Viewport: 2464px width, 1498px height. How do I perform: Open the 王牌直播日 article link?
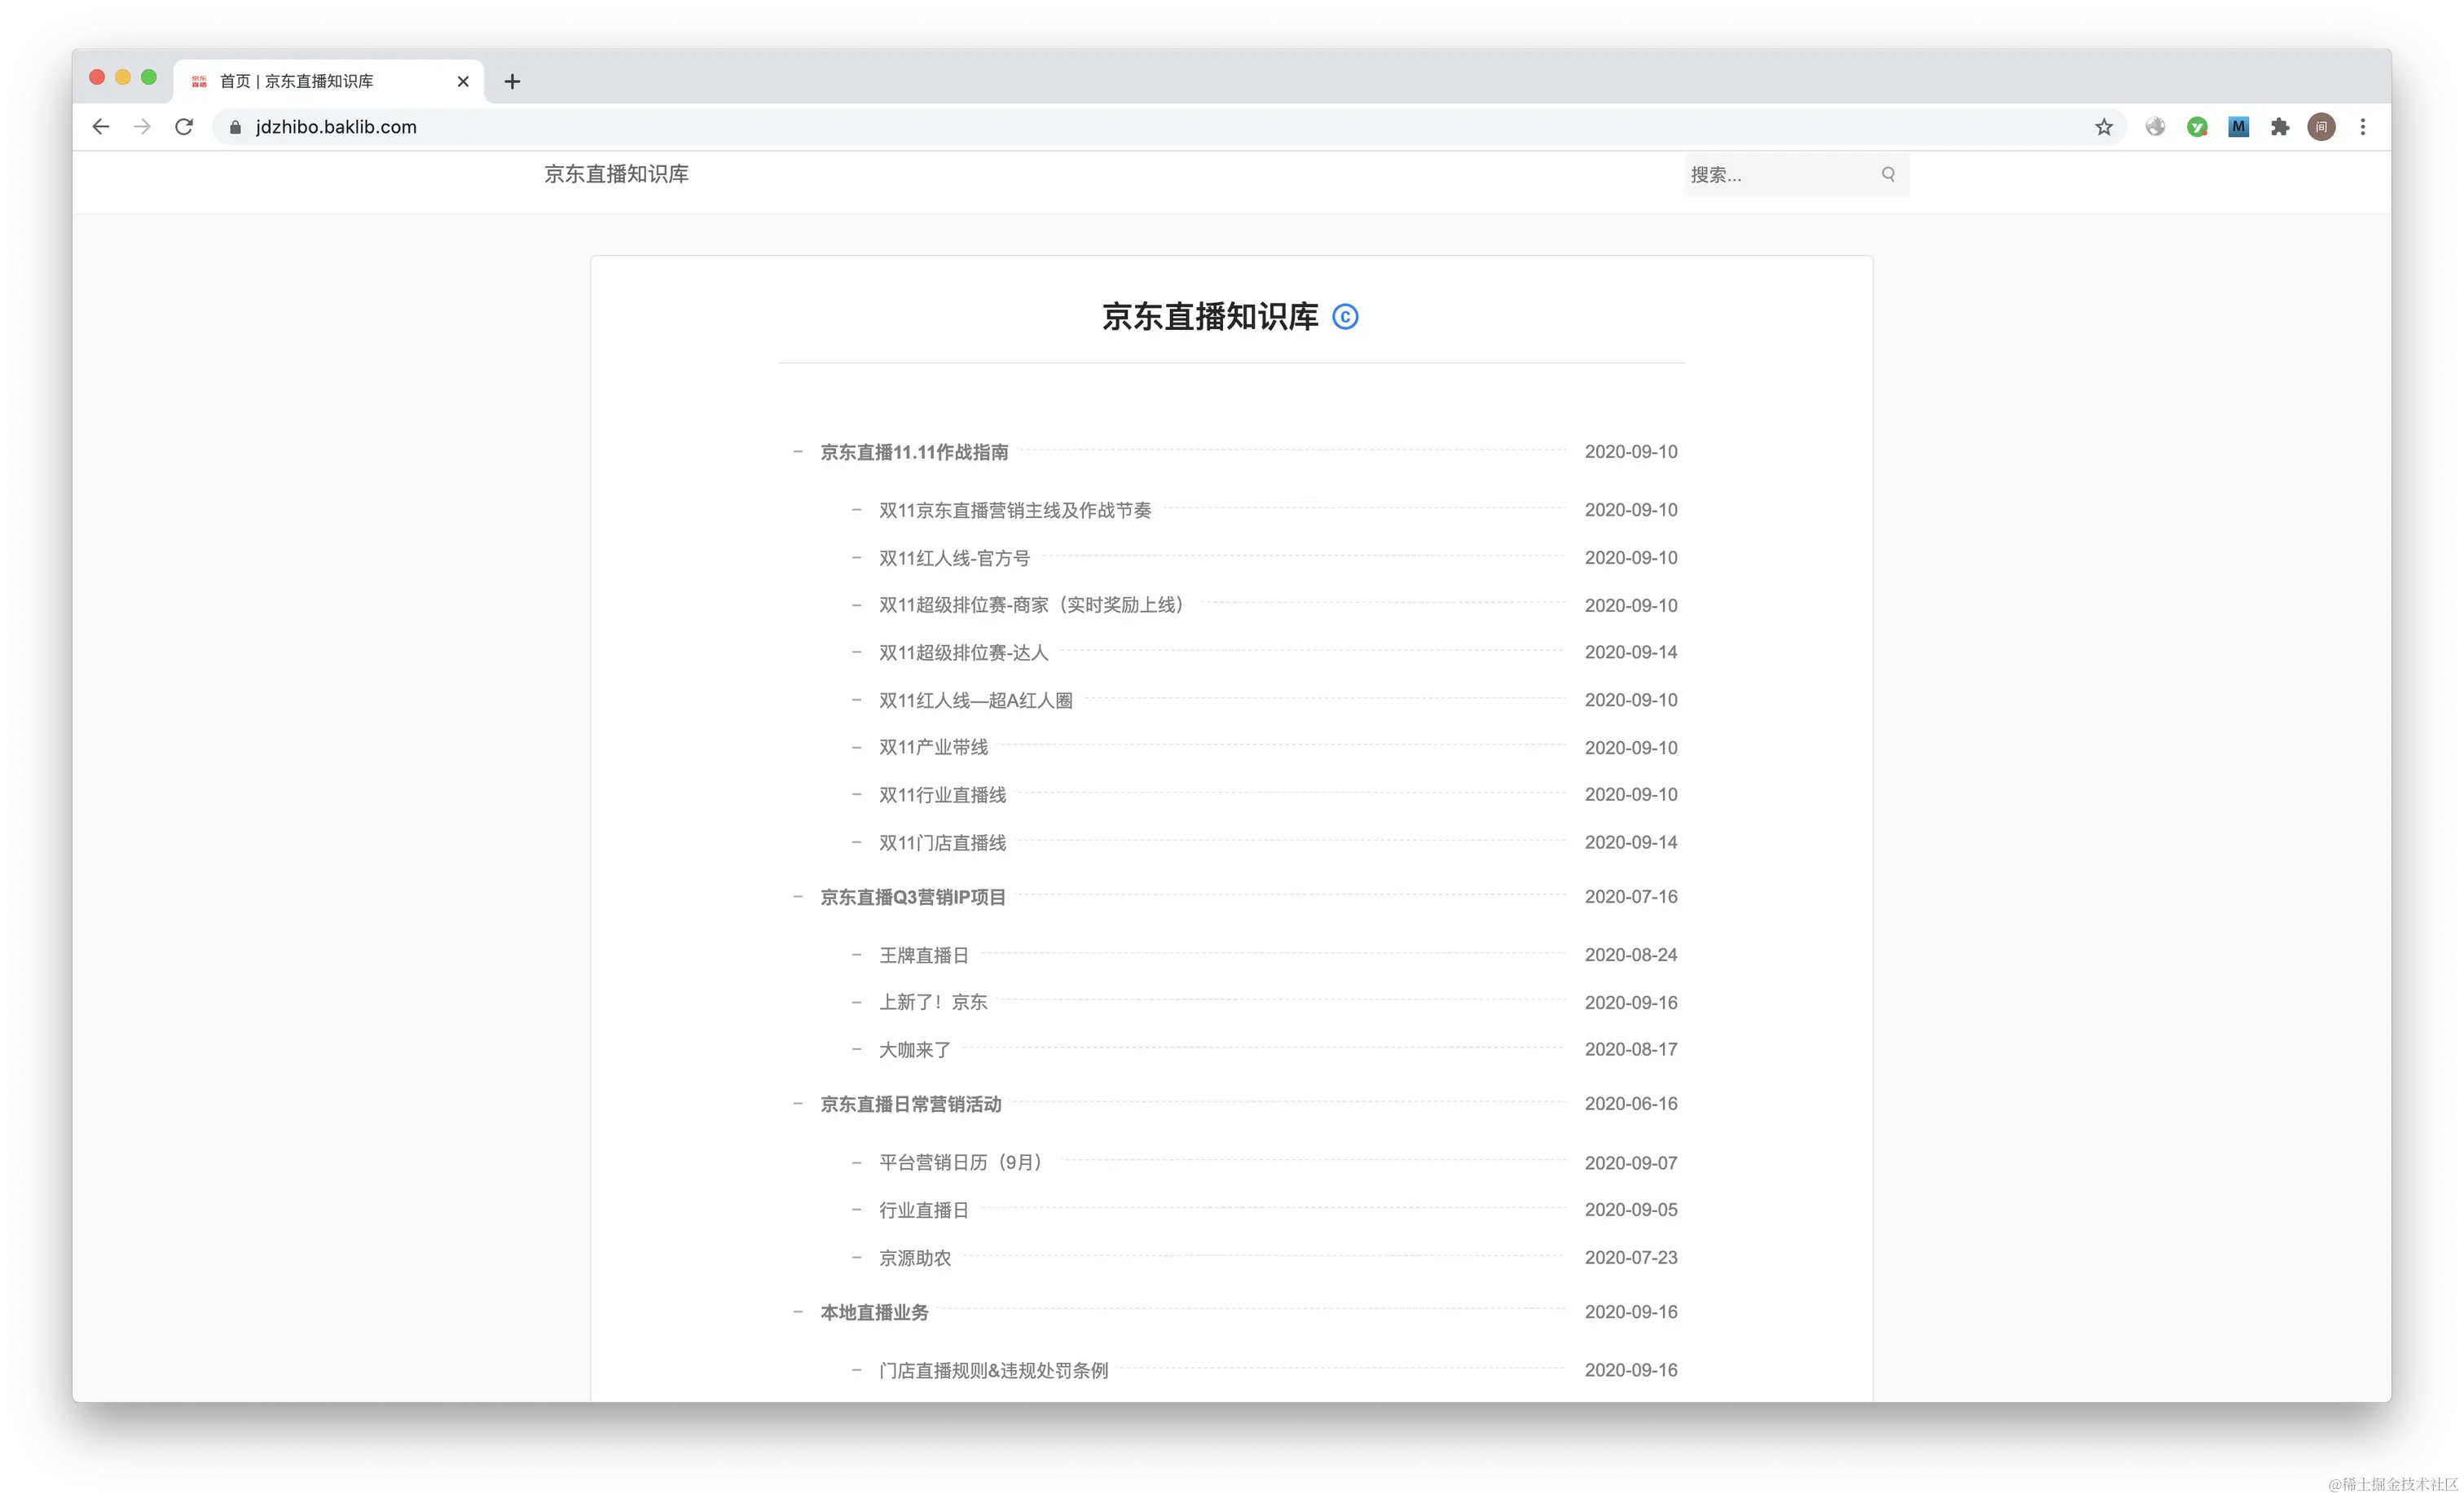pyautogui.click(x=923, y=955)
